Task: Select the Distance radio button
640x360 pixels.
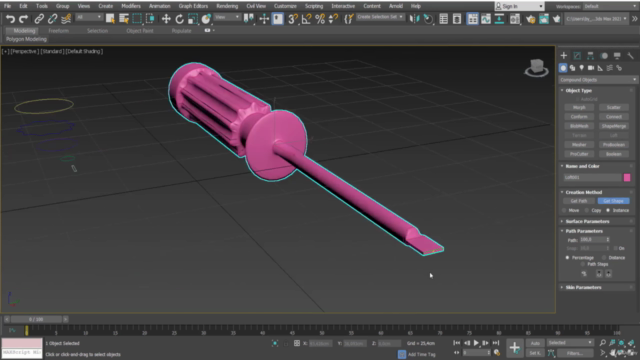Action: [x=604, y=258]
